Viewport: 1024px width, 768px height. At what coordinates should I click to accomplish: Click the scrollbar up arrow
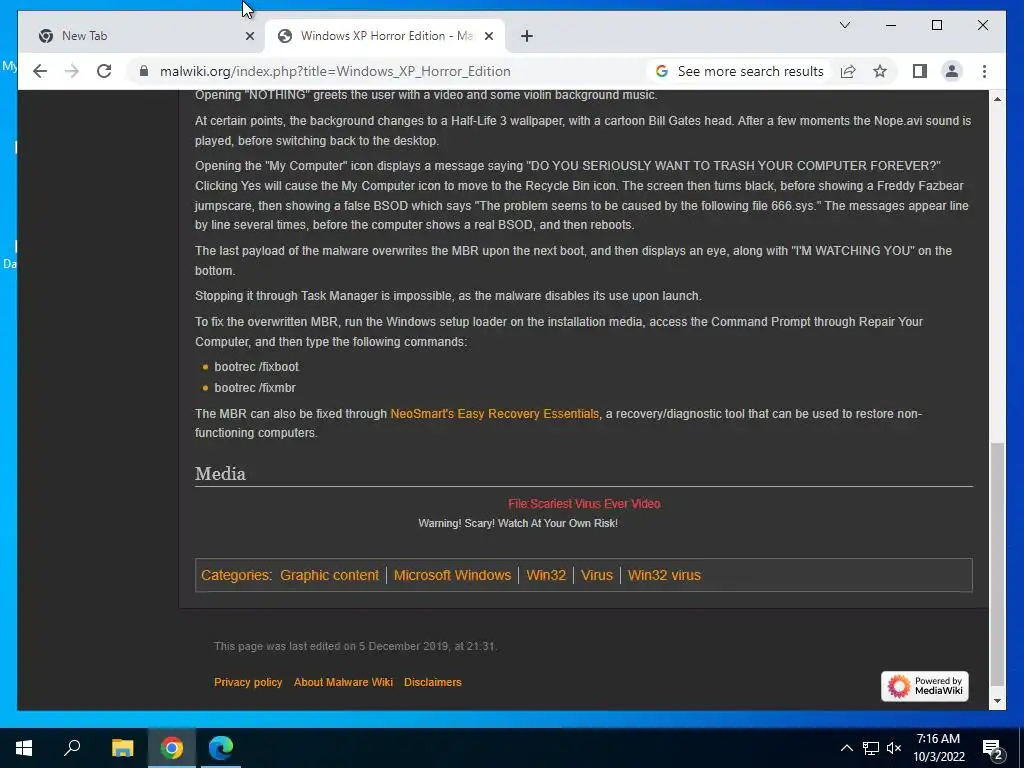pyautogui.click(x=997, y=99)
